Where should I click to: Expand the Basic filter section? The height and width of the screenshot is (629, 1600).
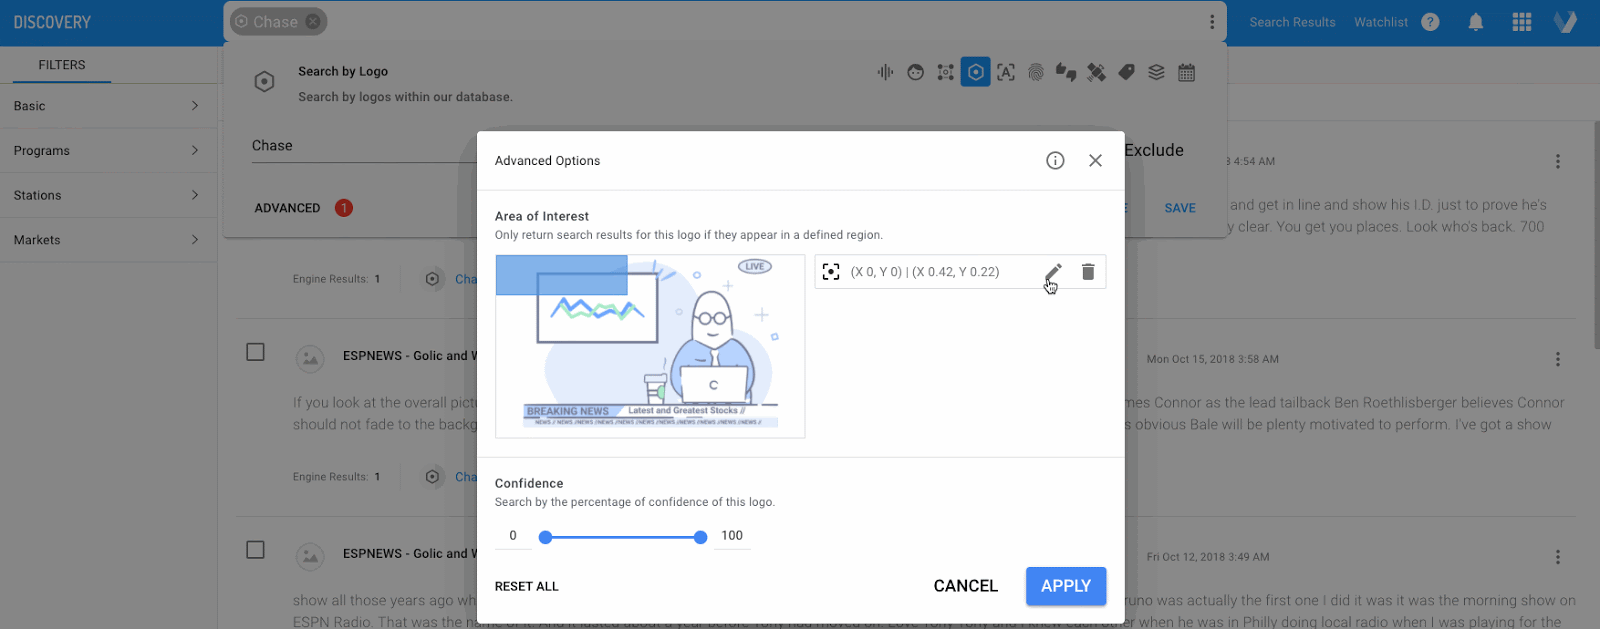[x=108, y=106]
